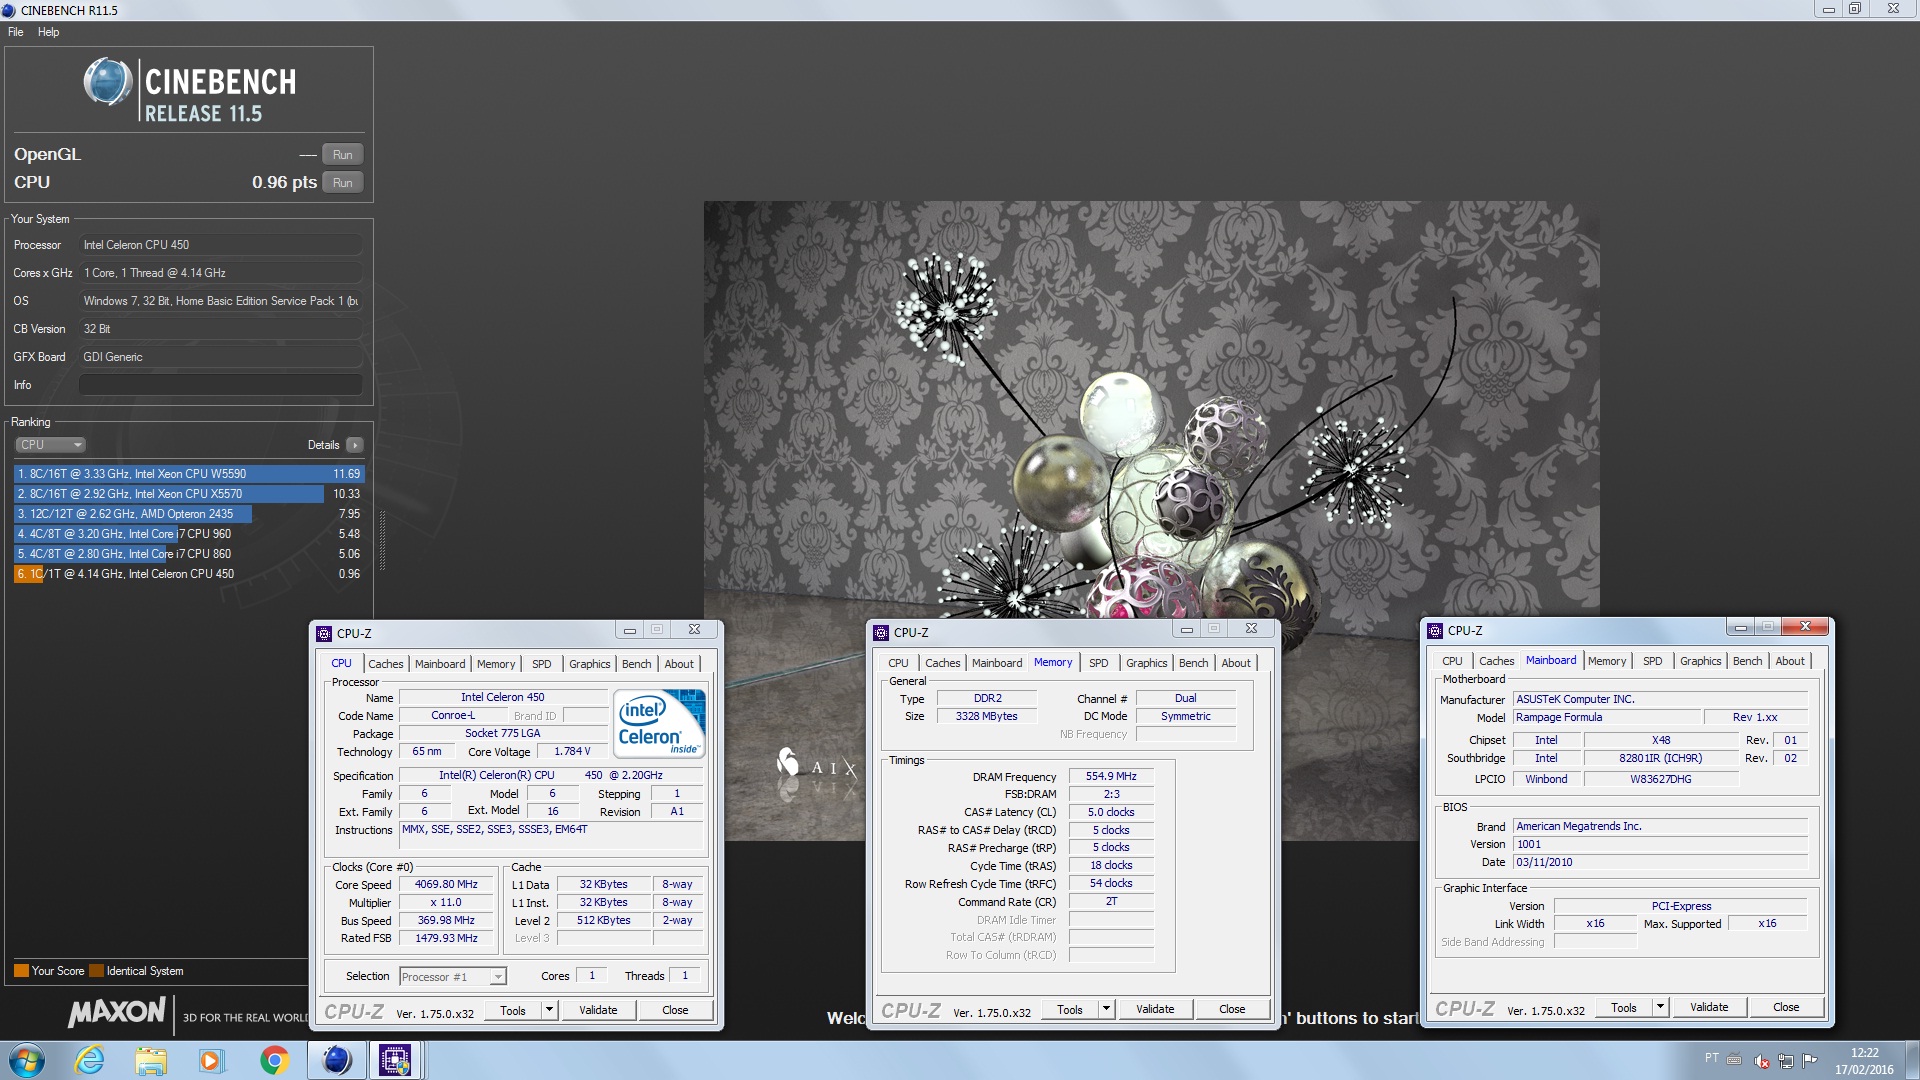Switch to the CPU-Z taskbar icon

click(x=395, y=1060)
